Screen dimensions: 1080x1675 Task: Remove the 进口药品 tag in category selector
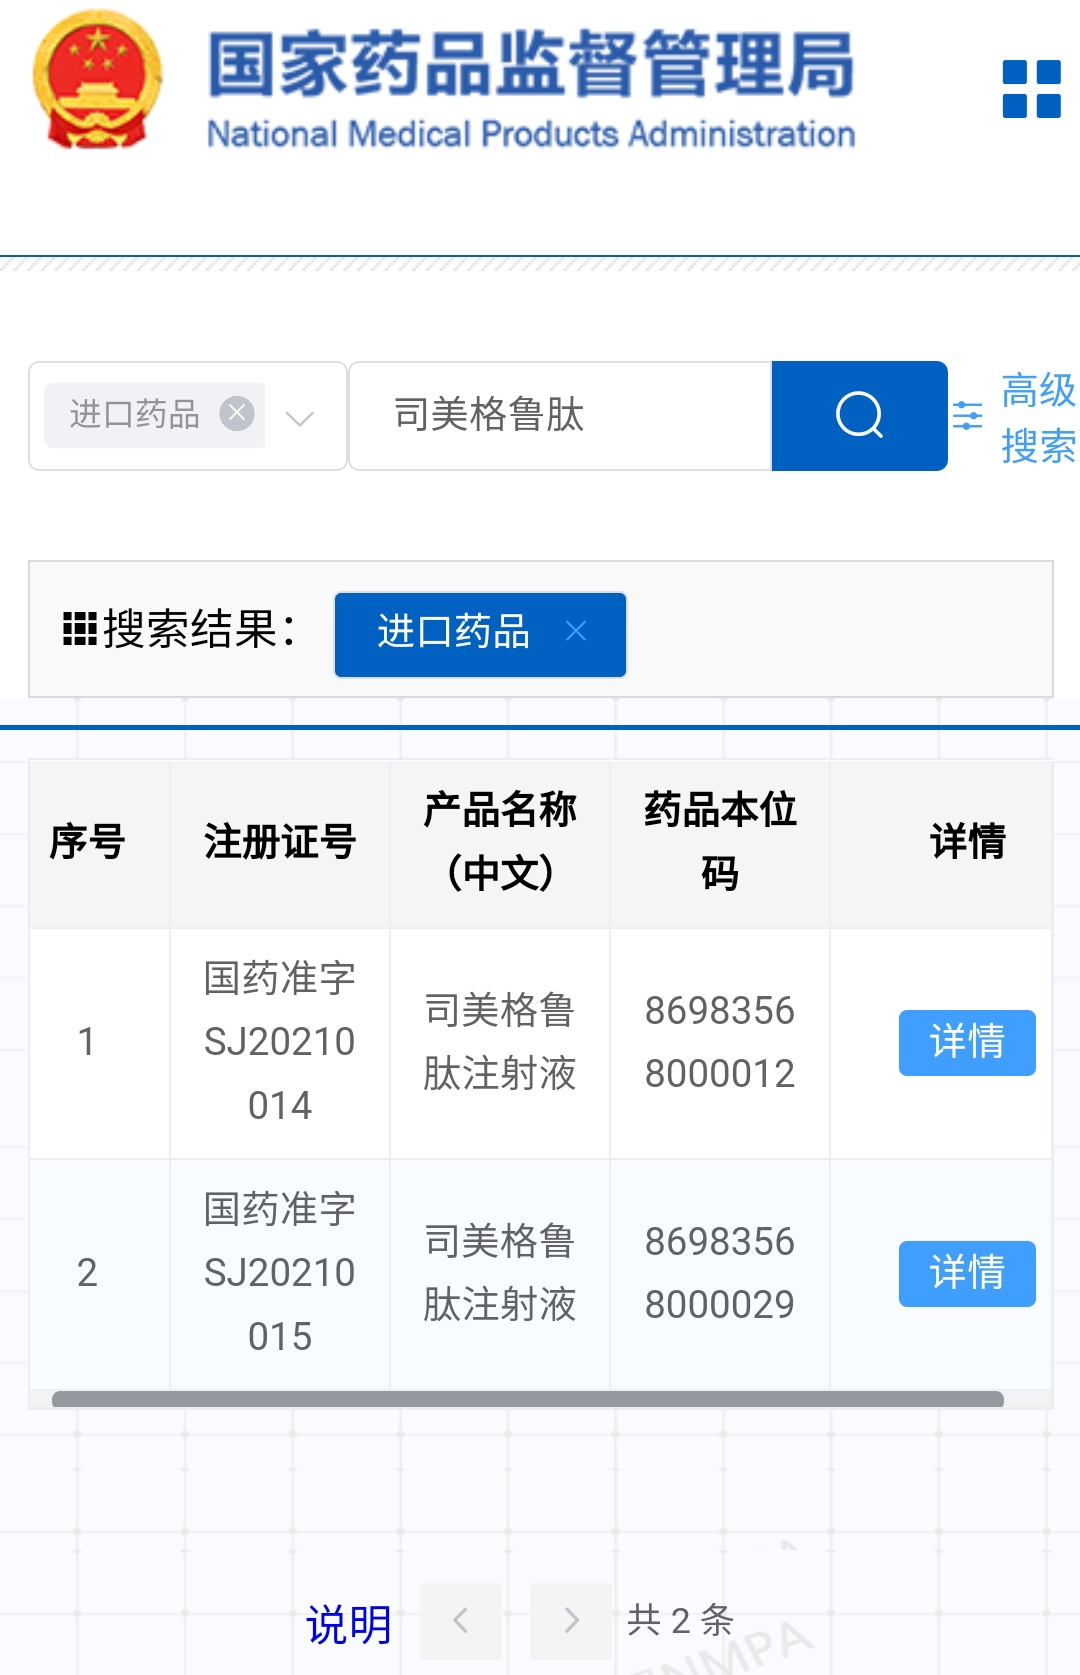(237, 413)
